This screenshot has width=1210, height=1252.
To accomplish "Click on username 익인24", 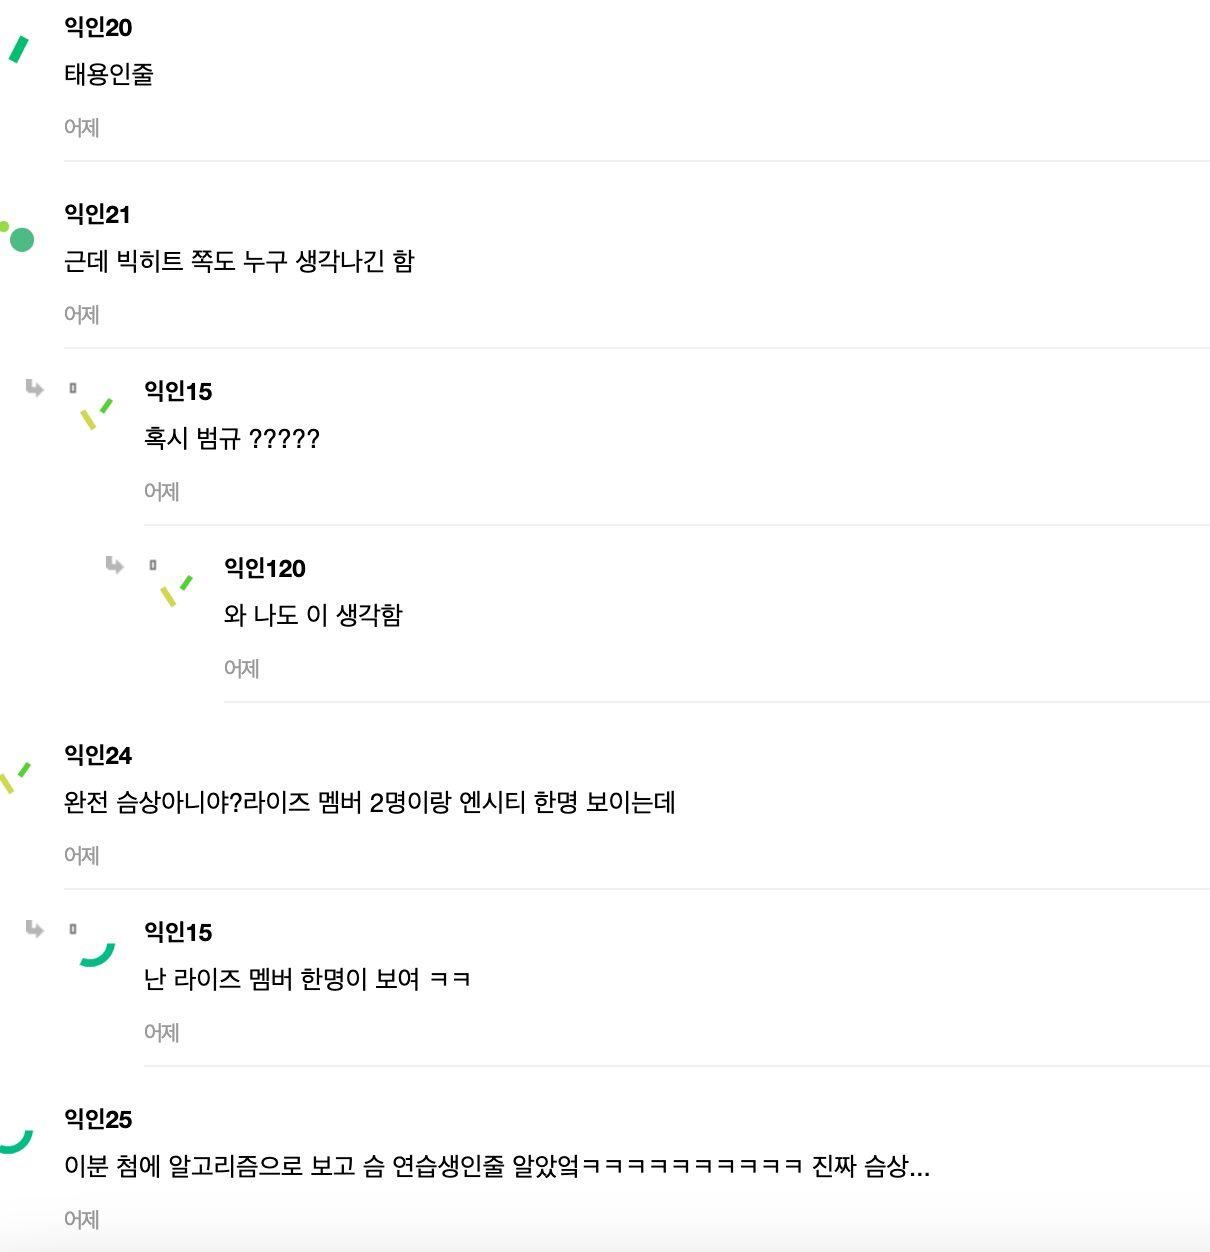I will coord(98,756).
